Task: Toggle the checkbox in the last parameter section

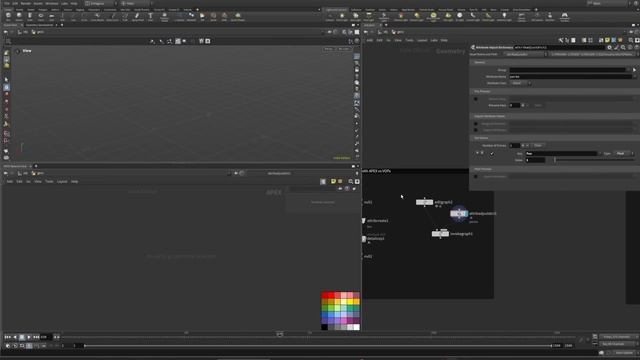Action: point(476,176)
